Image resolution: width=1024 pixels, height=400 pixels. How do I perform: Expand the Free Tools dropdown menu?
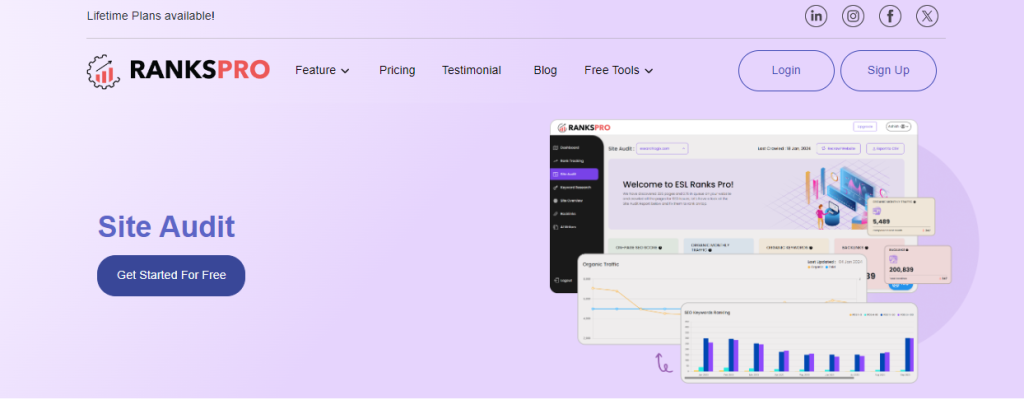[x=618, y=71]
